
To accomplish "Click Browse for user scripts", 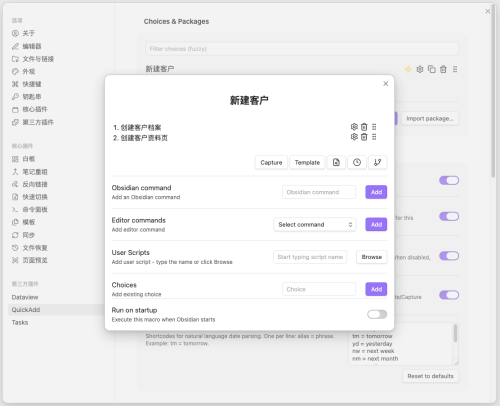I will pos(372,257).
